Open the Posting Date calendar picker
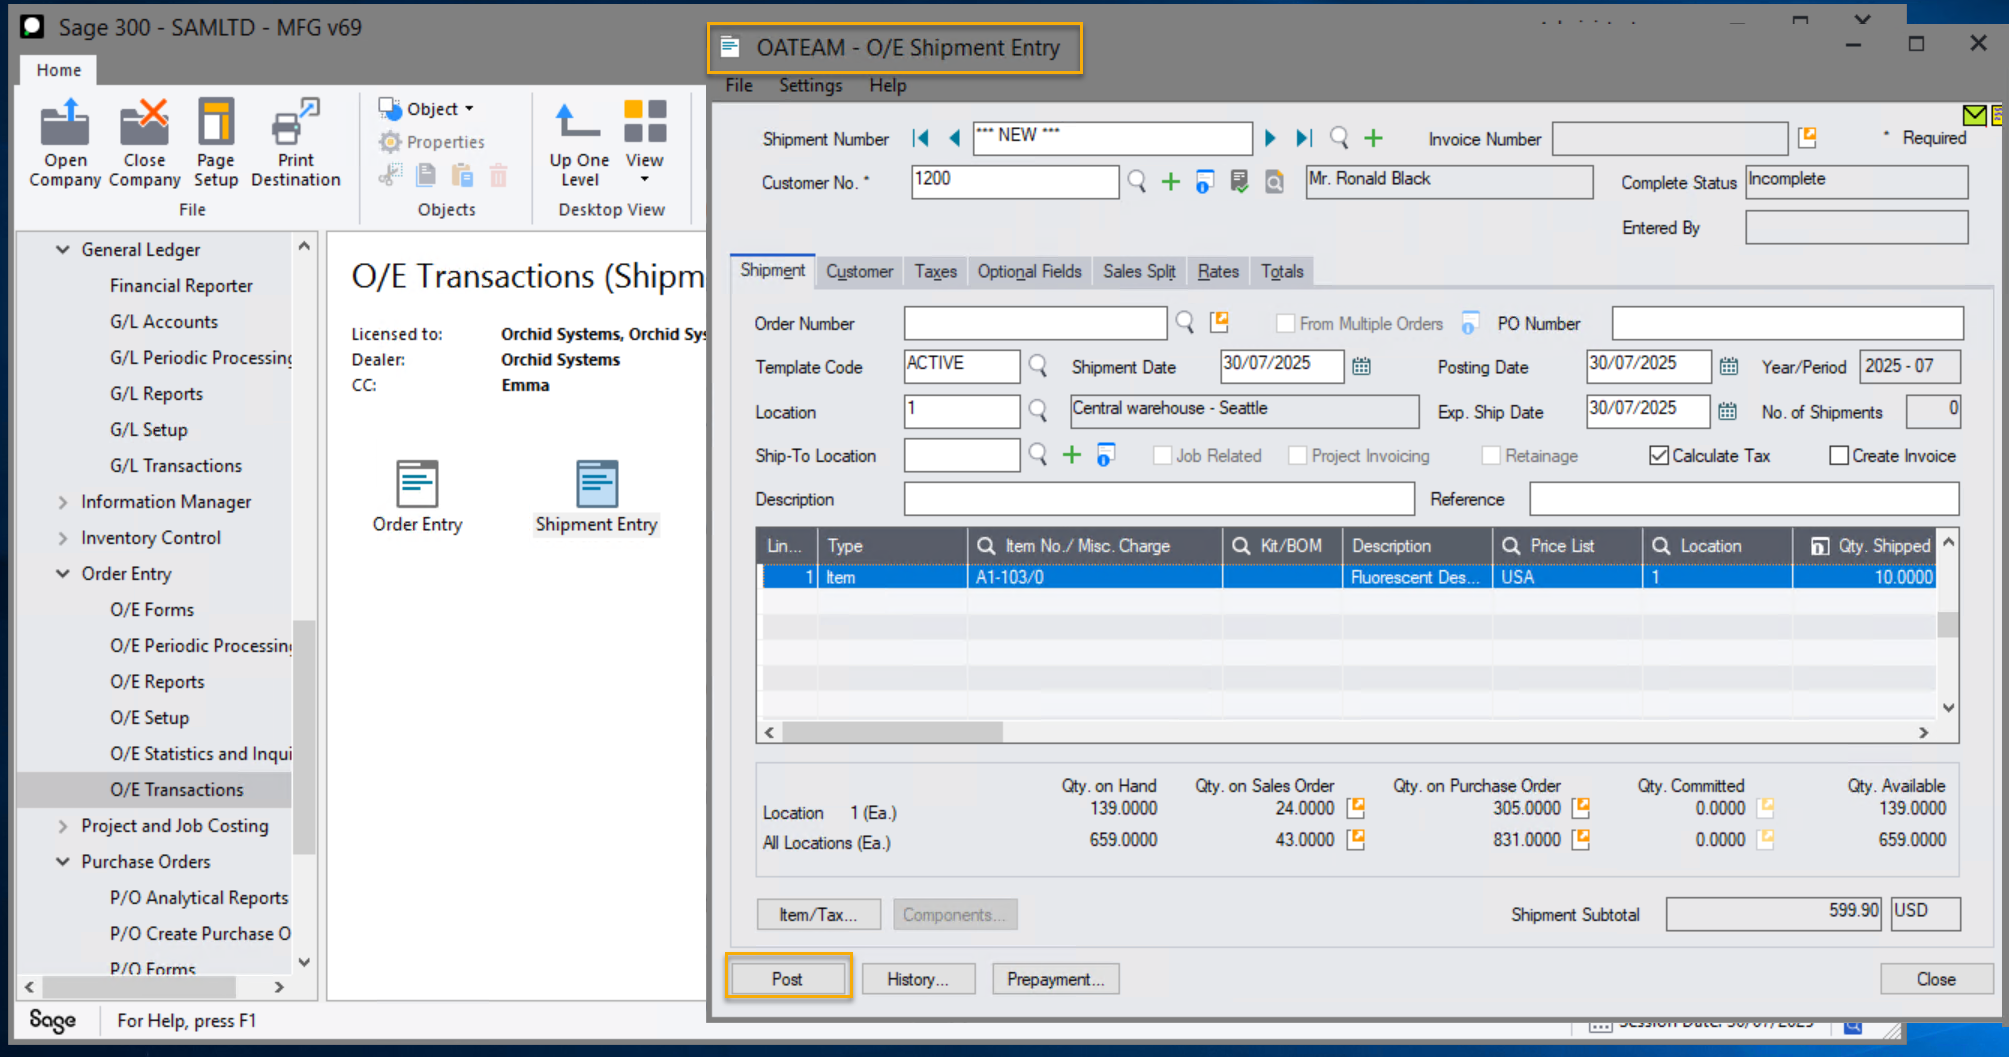 click(1728, 366)
